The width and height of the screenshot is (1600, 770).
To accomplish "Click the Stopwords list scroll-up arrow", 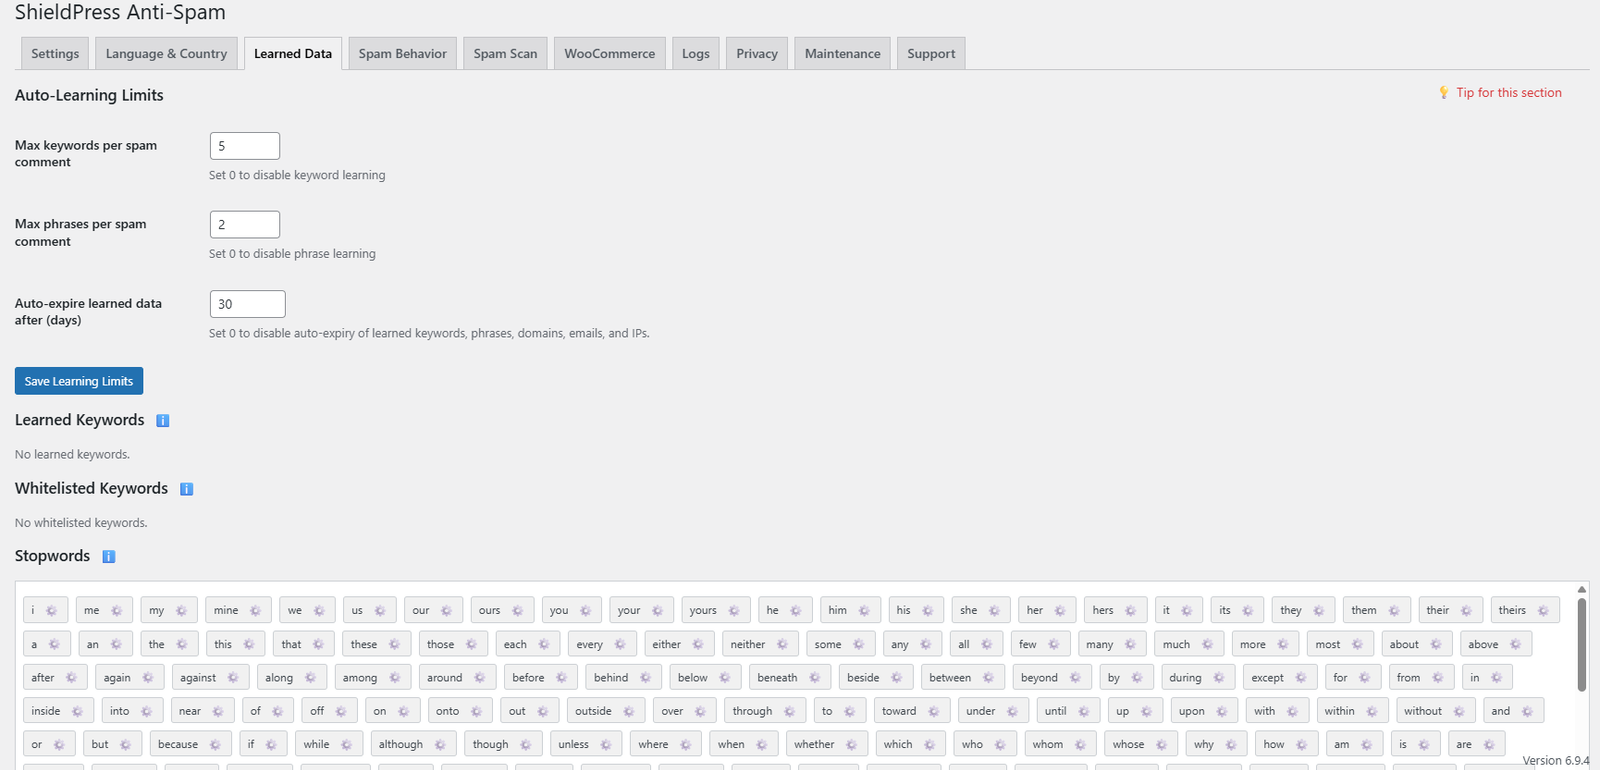I will (1582, 589).
